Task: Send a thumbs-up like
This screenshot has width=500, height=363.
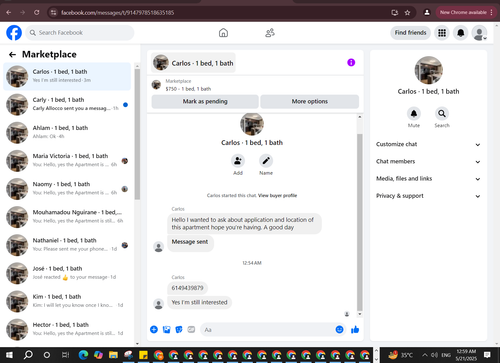Action: 355,330
